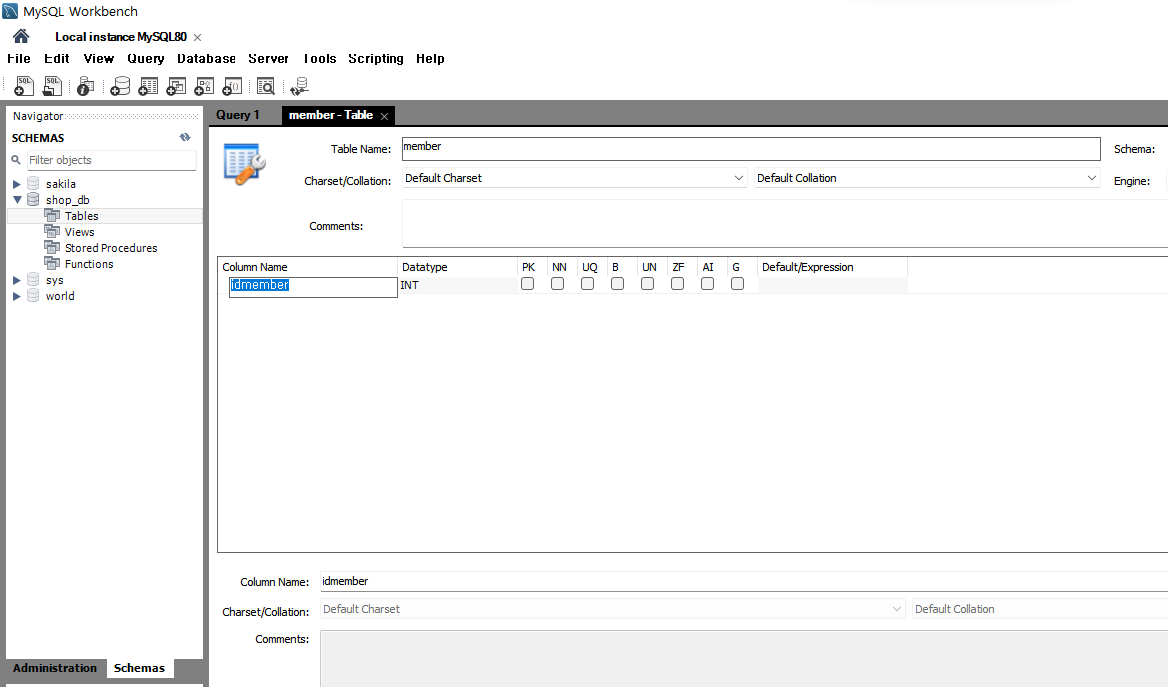The height and width of the screenshot is (687, 1168).
Task: Select the Schemas navigator tab
Action: pyautogui.click(x=139, y=668)
